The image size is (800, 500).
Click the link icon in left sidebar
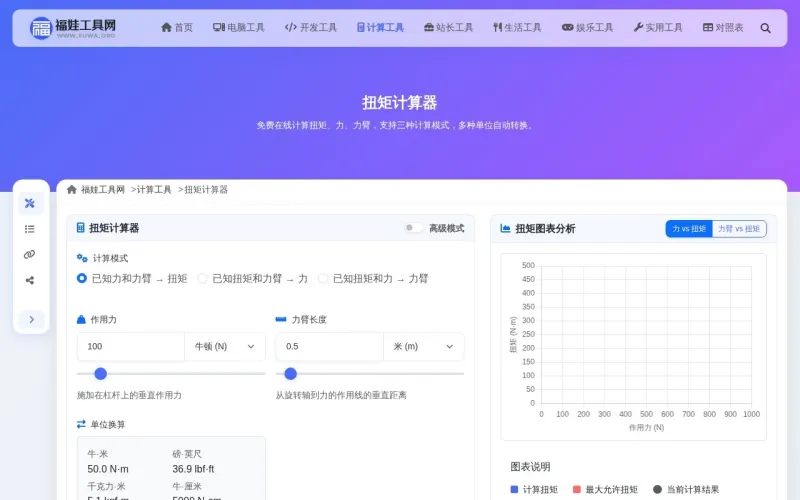click(30, 255)
